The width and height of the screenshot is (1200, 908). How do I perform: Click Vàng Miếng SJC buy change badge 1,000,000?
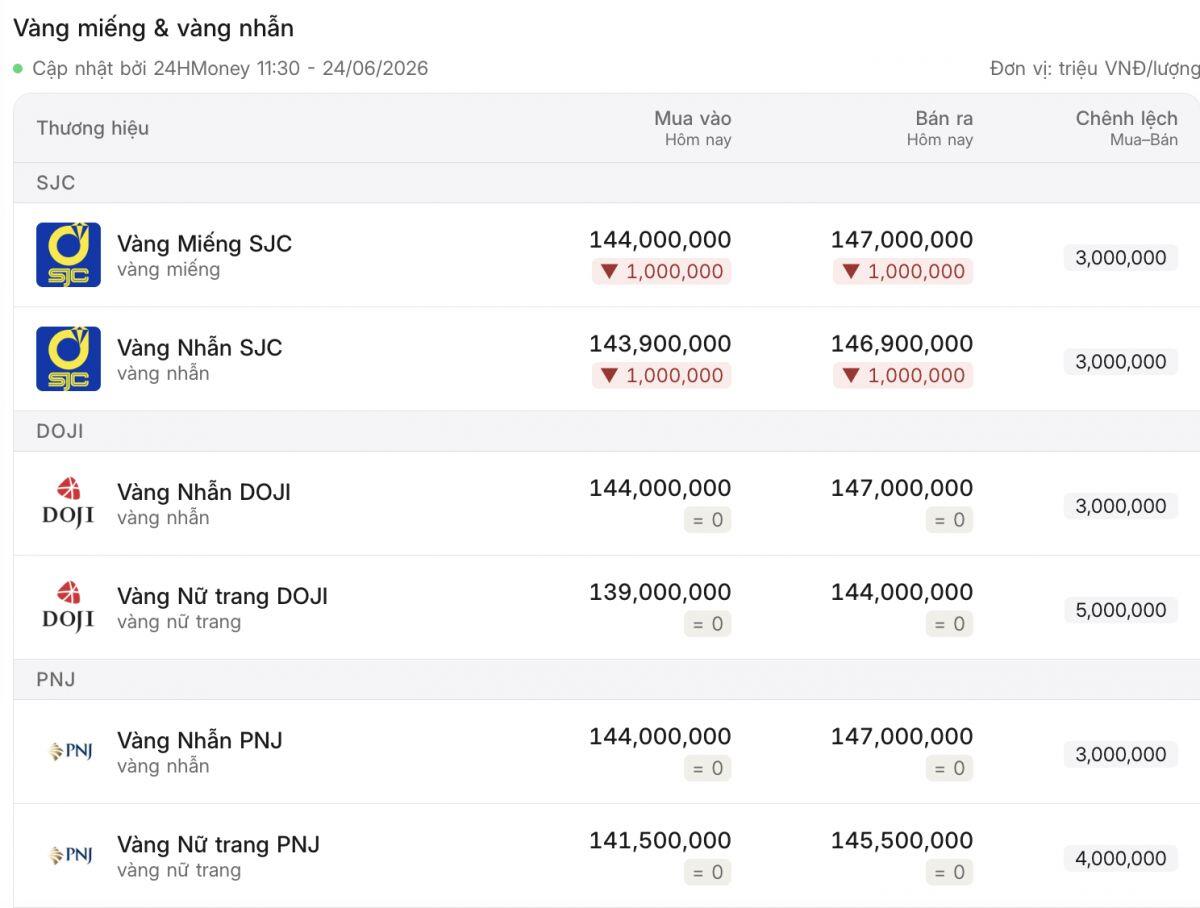point(661,271)
